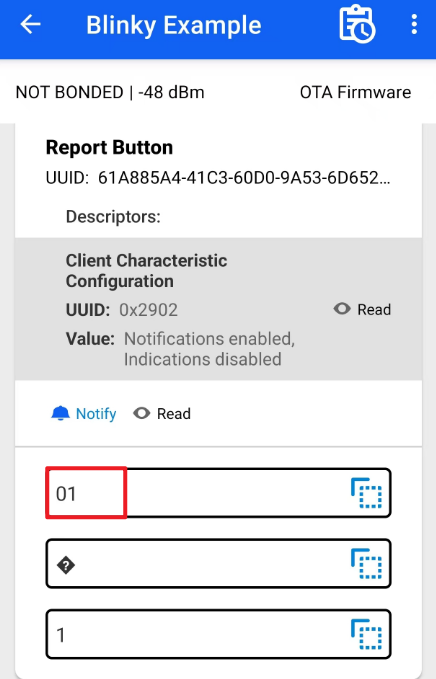Select the ASCII field with question-mark glyph
The image size is (436, 679).
click(218, 564)
